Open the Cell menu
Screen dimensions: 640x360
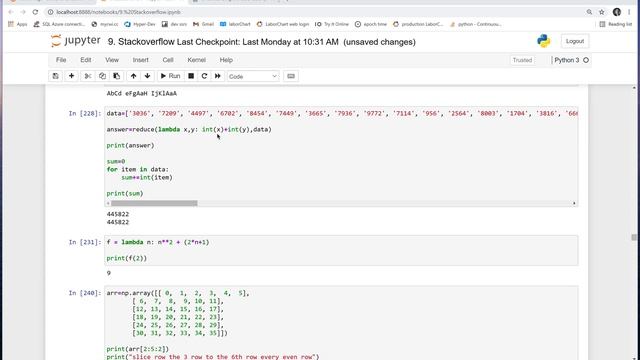[168, 60]
